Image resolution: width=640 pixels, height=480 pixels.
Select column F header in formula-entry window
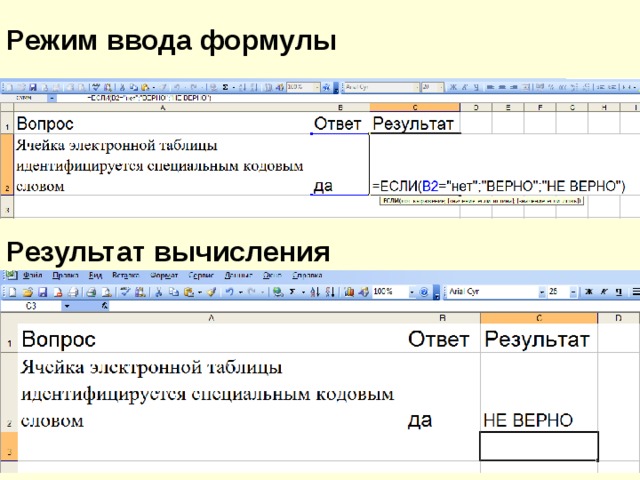click(x=540, y=107)
